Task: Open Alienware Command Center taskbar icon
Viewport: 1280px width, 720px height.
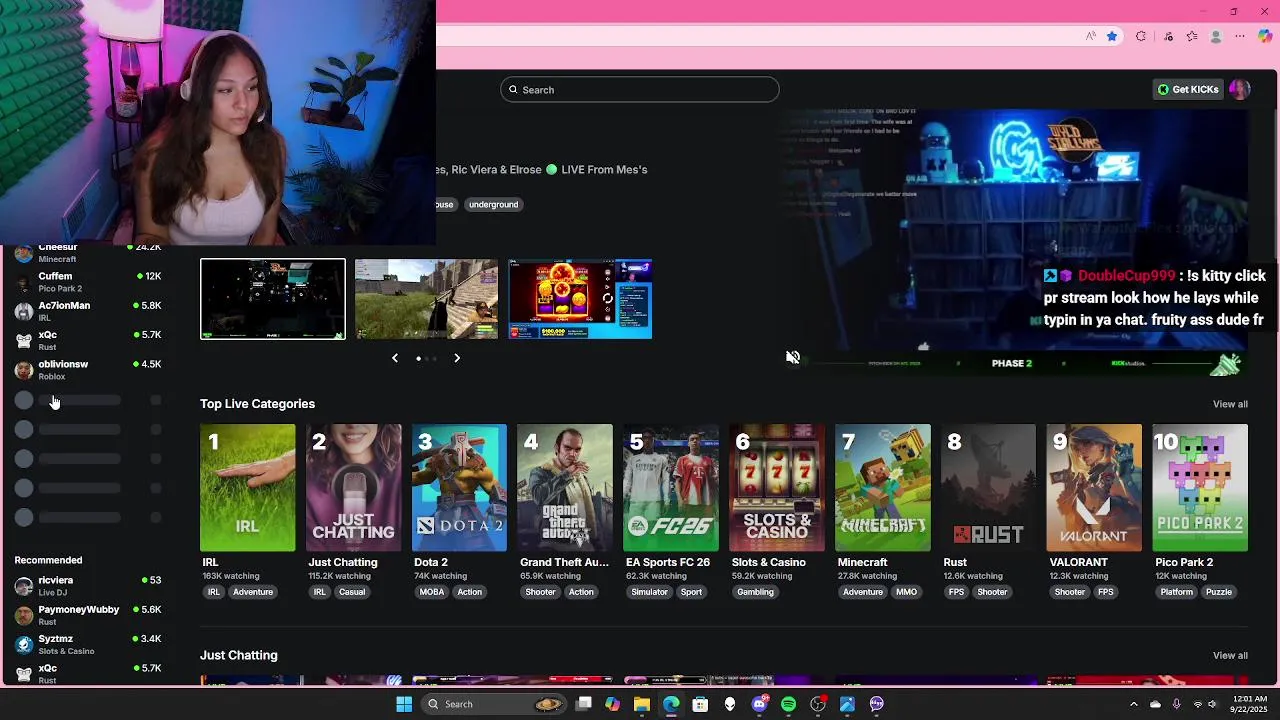Action: pyautogui.click(x=730, y=704)
